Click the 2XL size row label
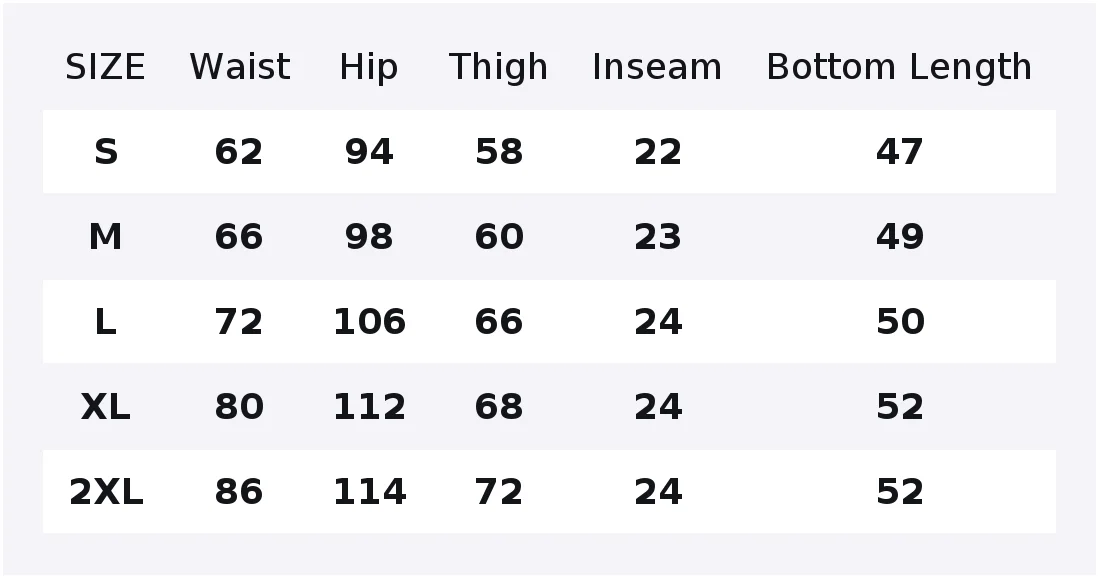 tap(106, 492)
